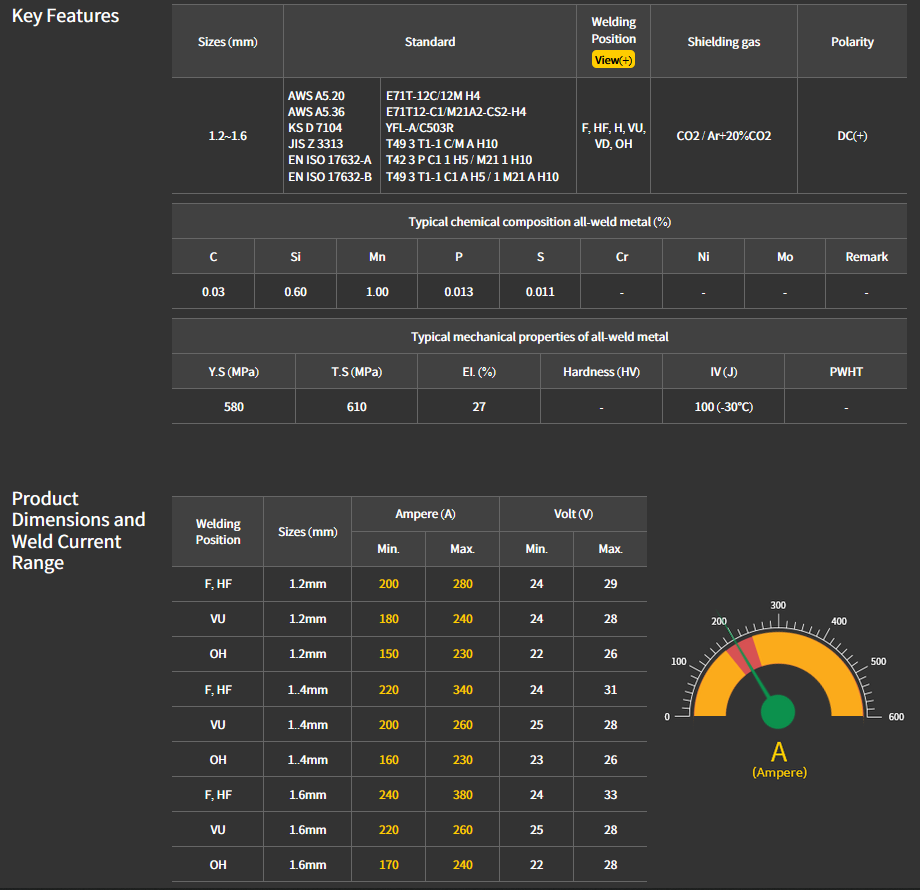Viewport: 920px width, 890px height.
Task: Click the DC(+) polarity value
Action: 852,136
